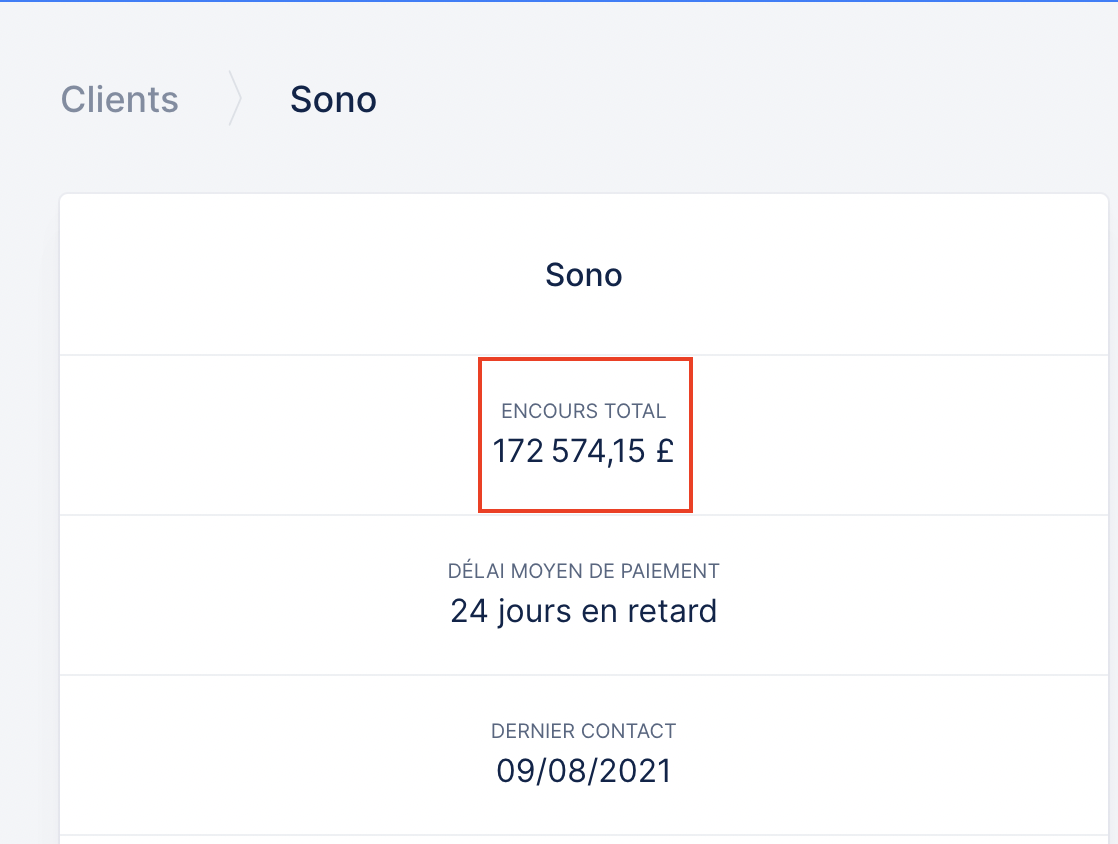The image size is (1118, 844).
Task: Click the DERNIER CONTACT label
Action: click(584, 731)
